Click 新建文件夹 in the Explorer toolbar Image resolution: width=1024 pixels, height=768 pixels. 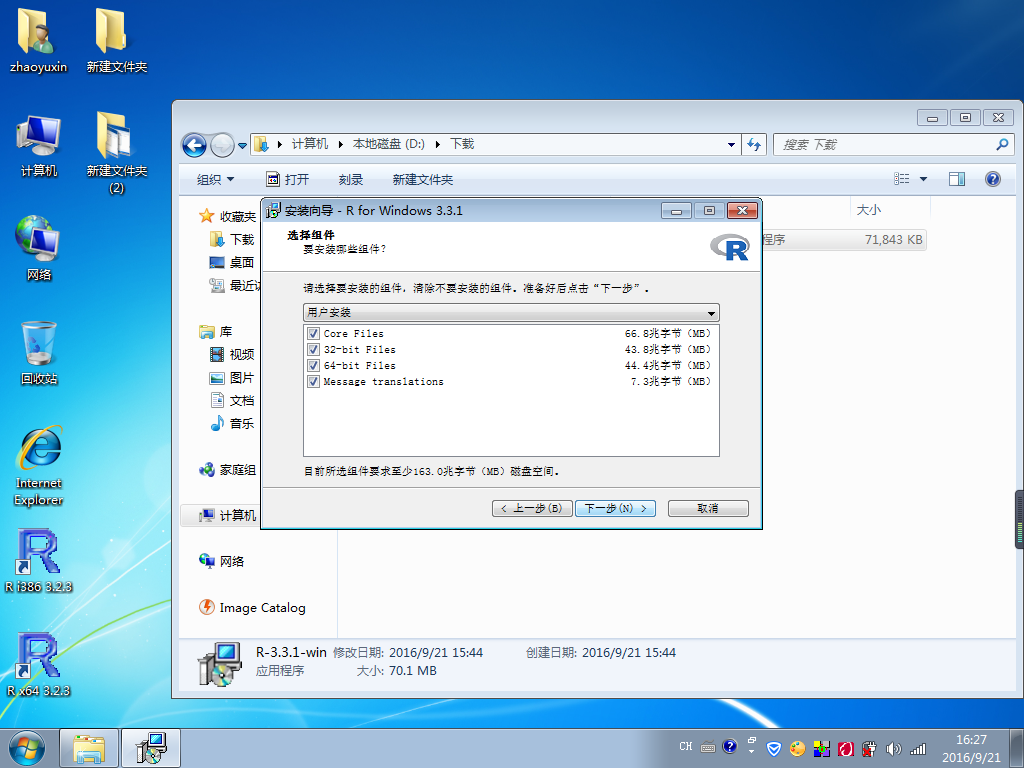click(x=423, y=180)
